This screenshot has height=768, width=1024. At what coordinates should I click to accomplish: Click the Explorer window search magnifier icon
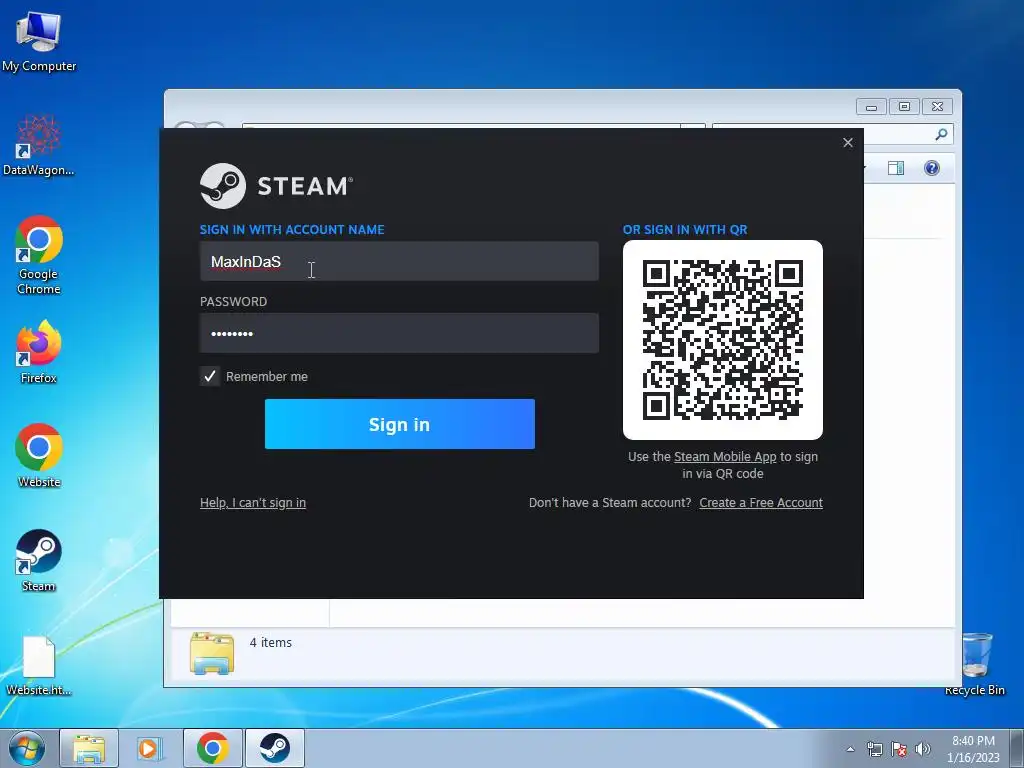tap(941, 134)
